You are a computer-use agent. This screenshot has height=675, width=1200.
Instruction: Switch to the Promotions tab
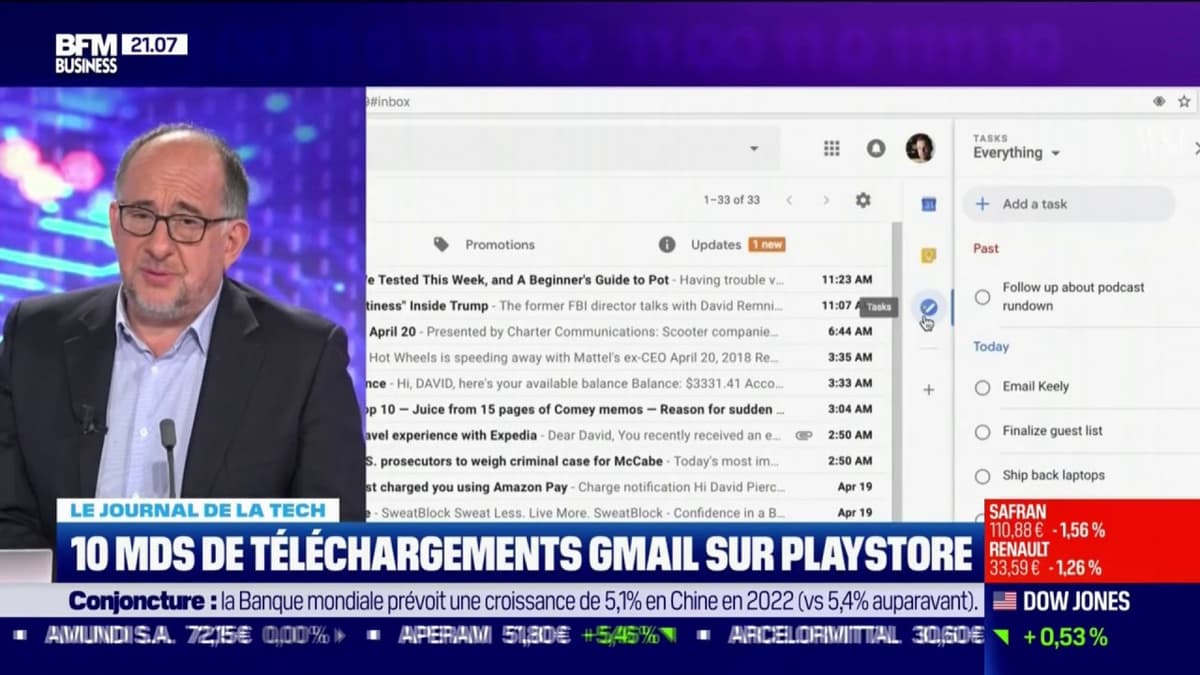tap(486, 244)
